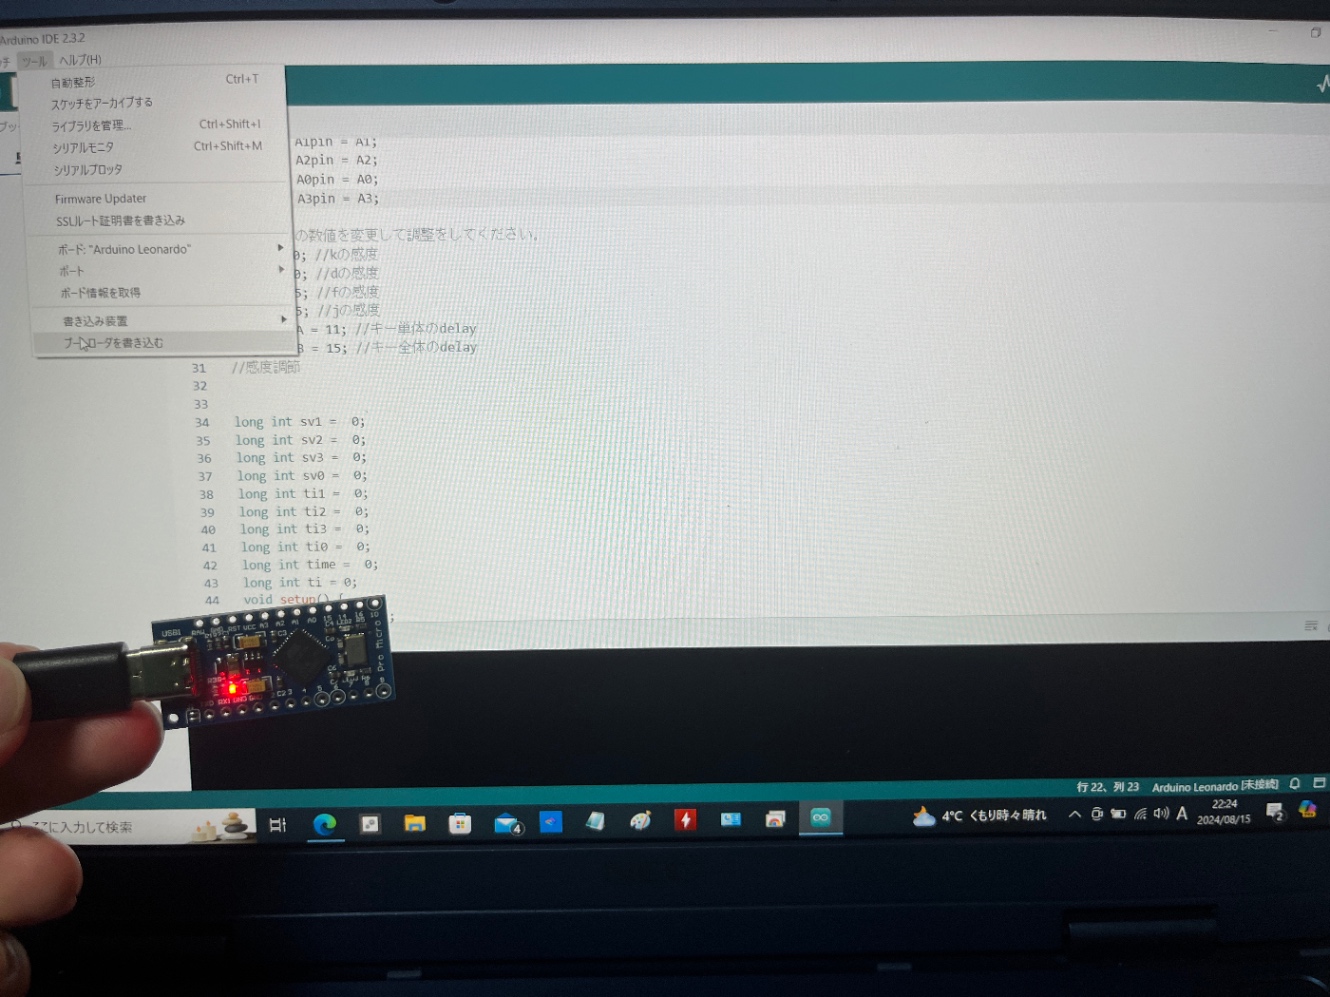The image size is (1330, 997).
Task: Toggle IME input mode A indicator
Action: click(1182, 813)
